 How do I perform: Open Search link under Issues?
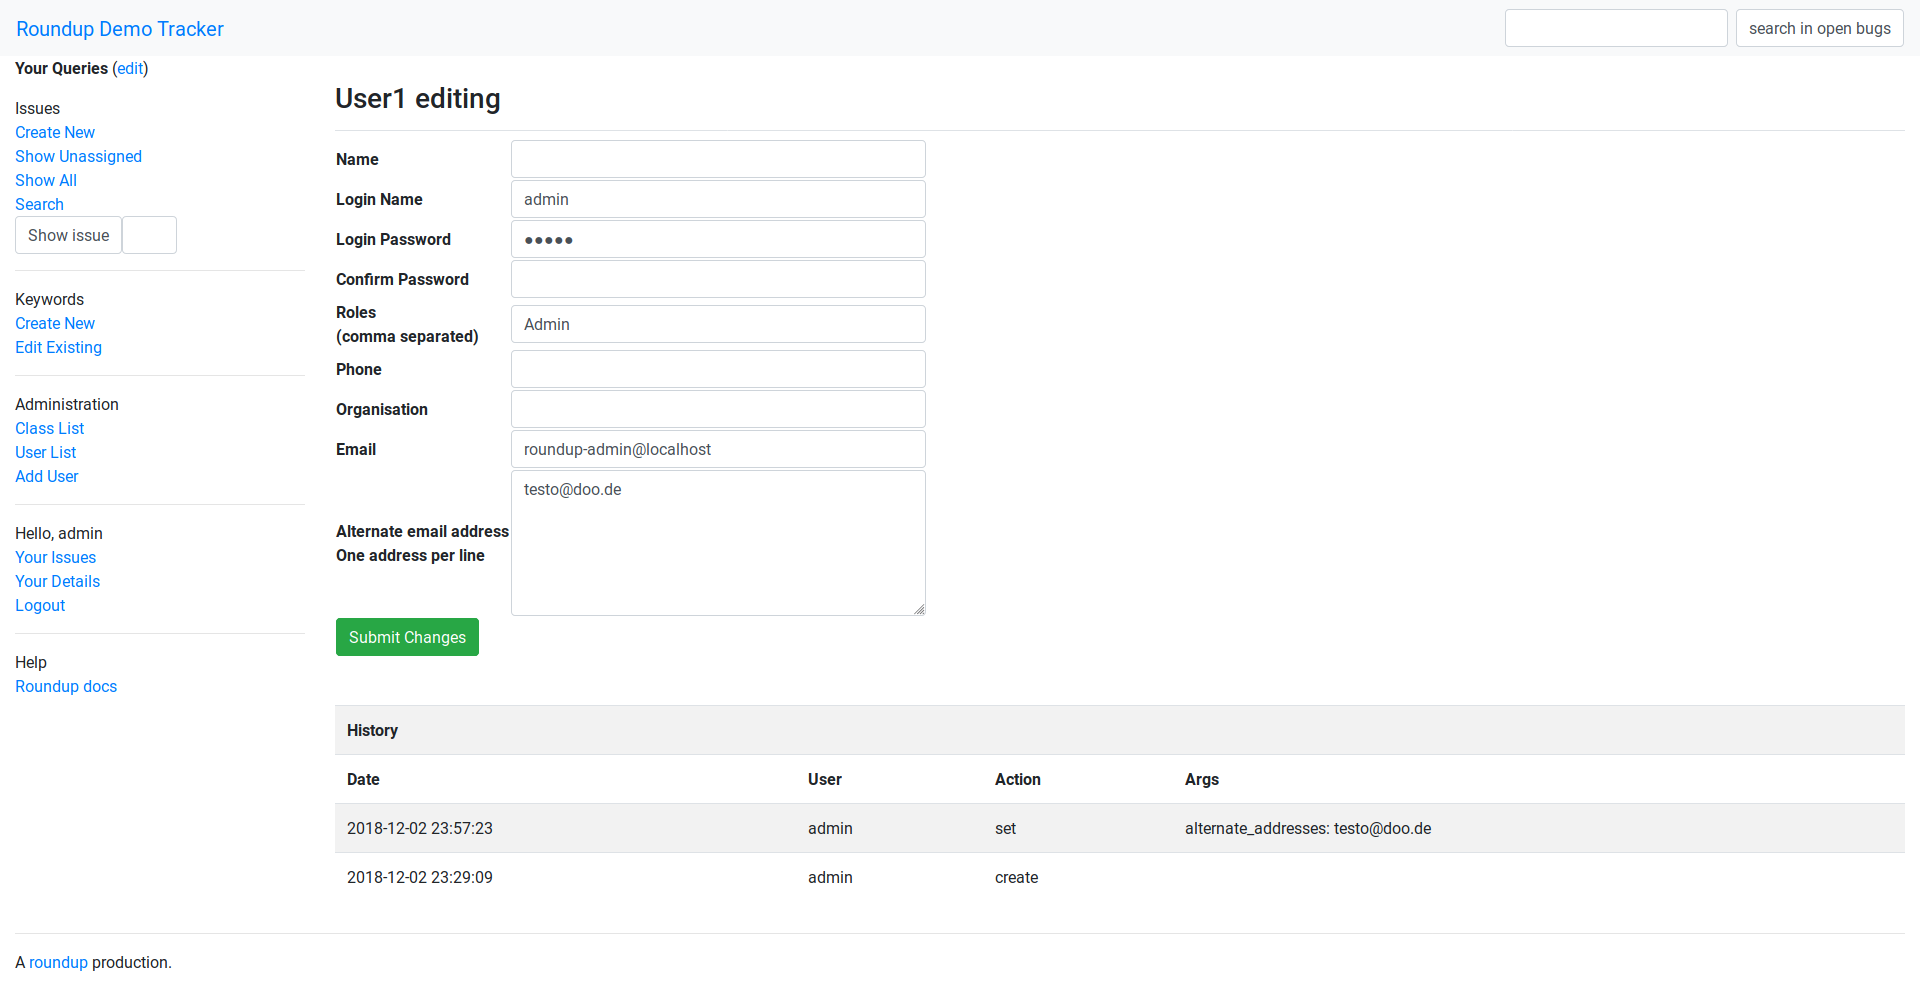39,204
